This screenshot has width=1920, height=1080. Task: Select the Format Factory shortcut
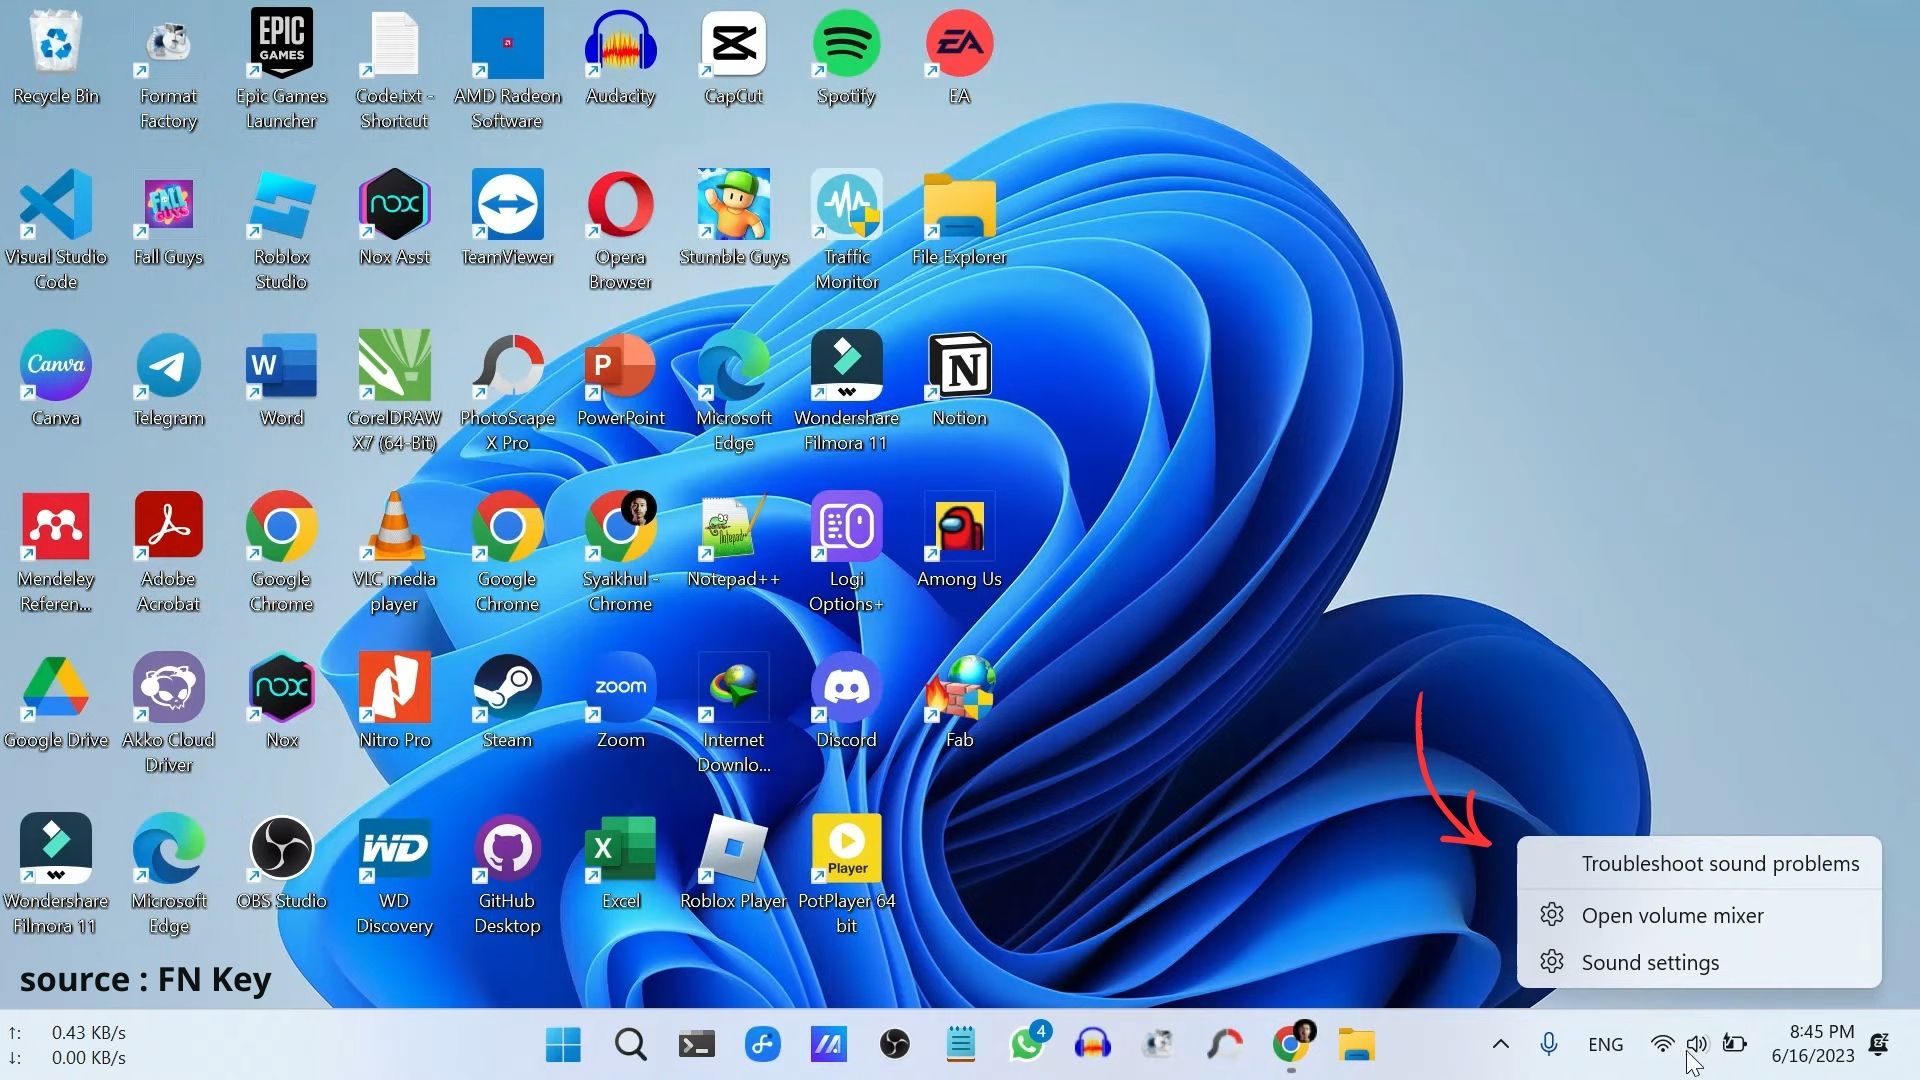pyautogui.click(x=168, y=70)
